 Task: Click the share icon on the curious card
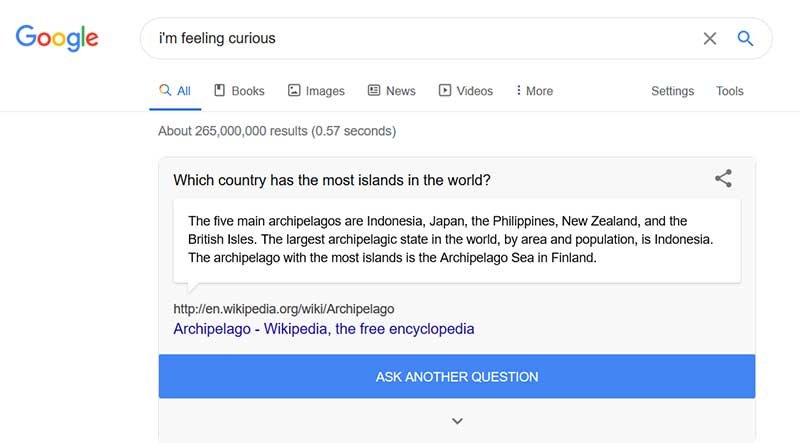[x=723, y=178]
